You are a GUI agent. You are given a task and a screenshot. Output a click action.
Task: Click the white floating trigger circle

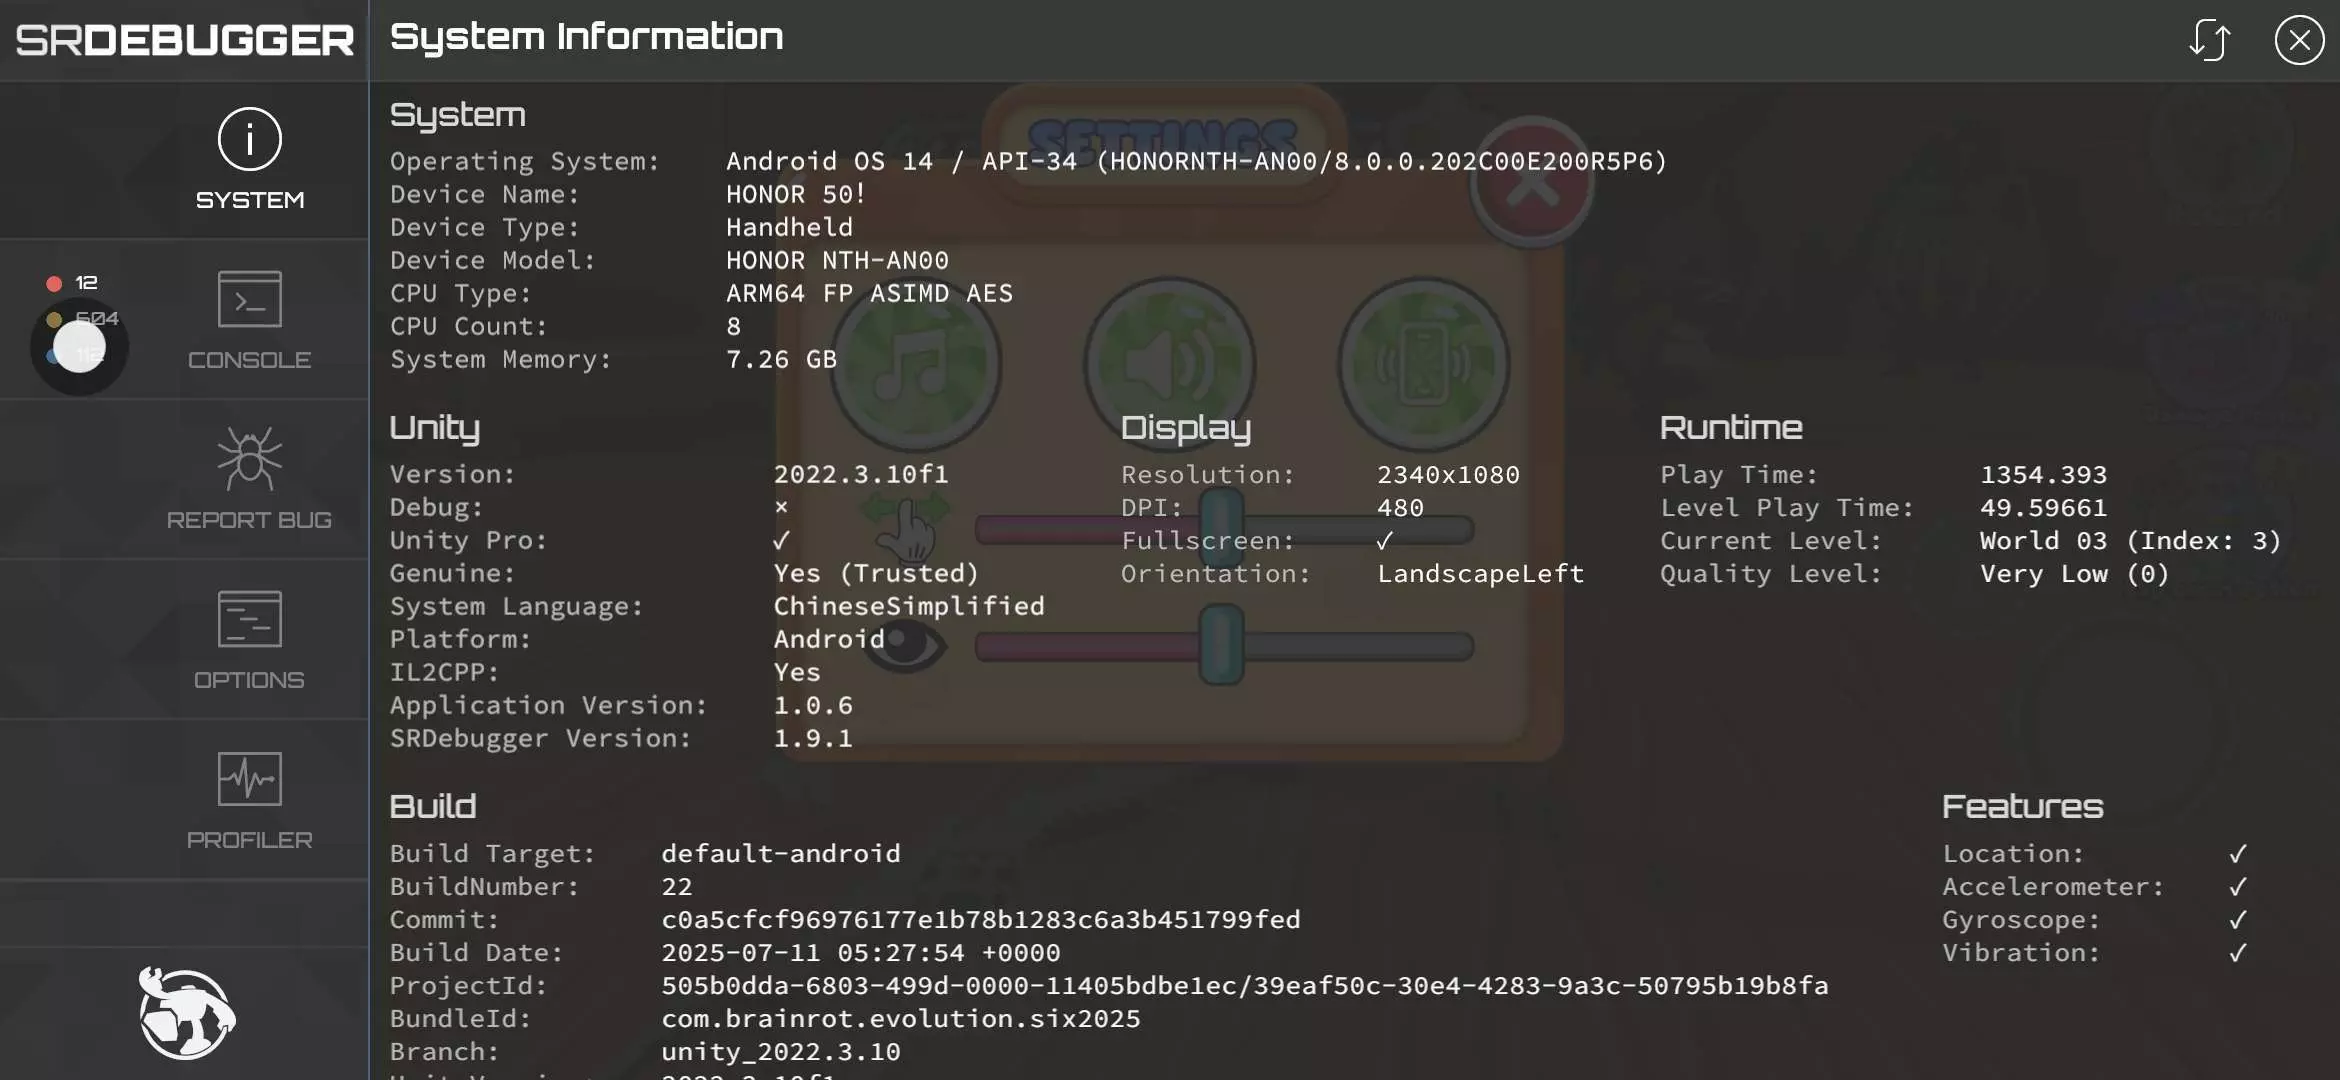79,347
